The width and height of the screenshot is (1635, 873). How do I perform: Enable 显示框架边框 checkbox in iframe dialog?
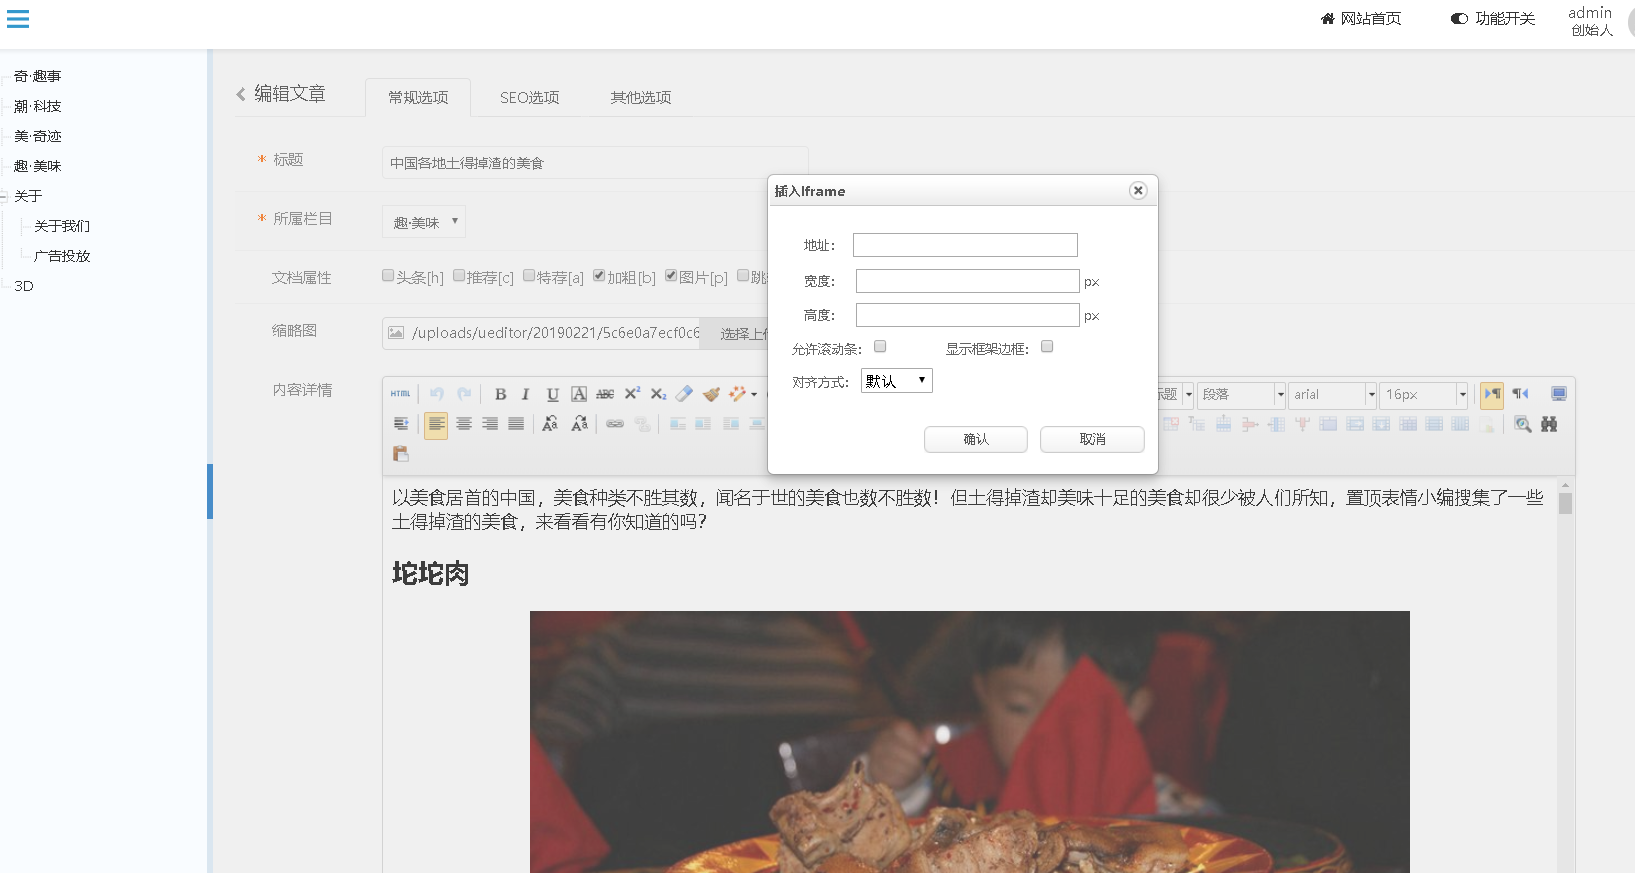click(1047, 347)
